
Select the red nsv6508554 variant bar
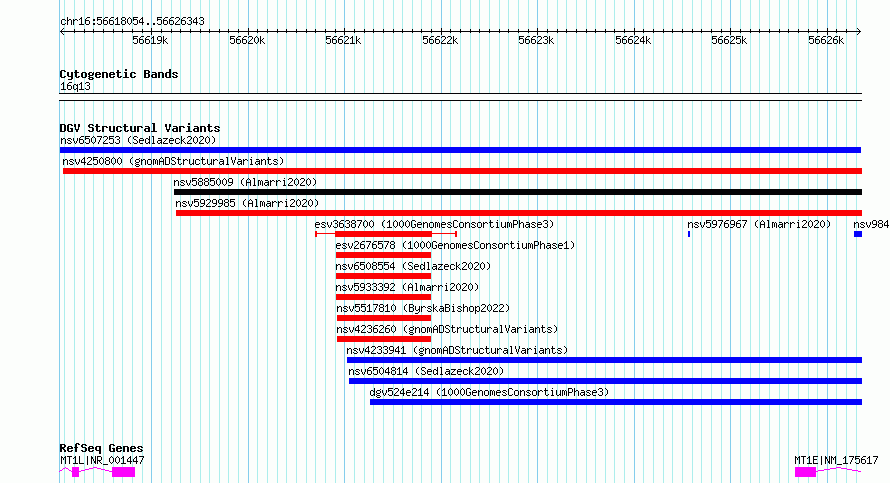point(383,276)
